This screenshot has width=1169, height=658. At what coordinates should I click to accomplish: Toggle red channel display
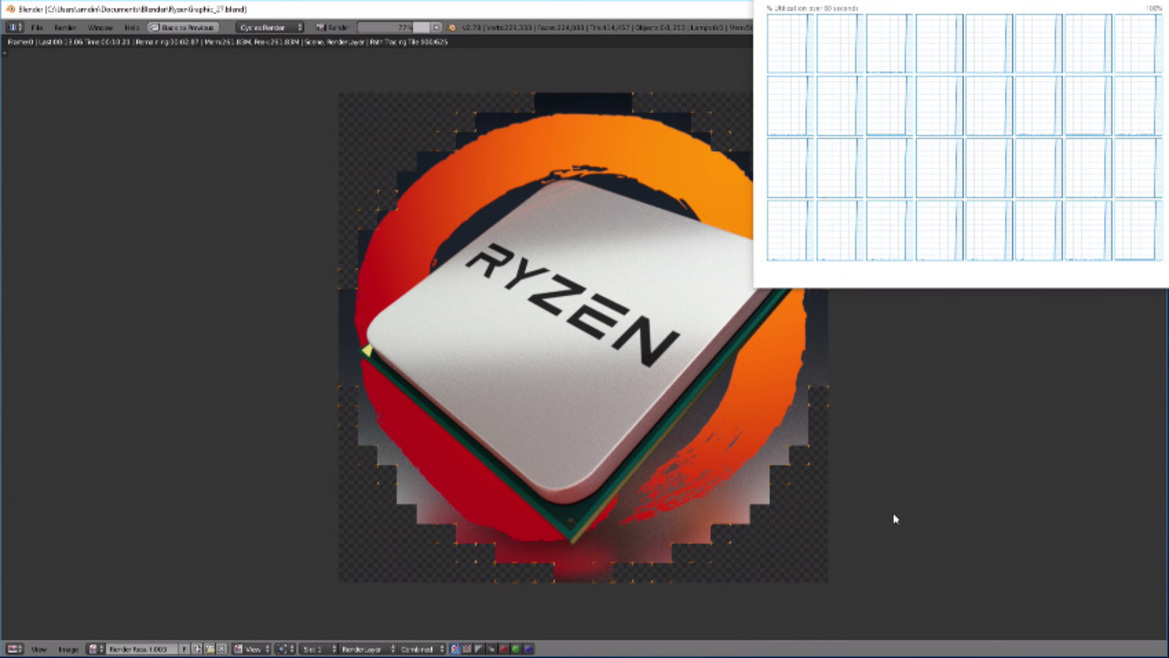503,649
